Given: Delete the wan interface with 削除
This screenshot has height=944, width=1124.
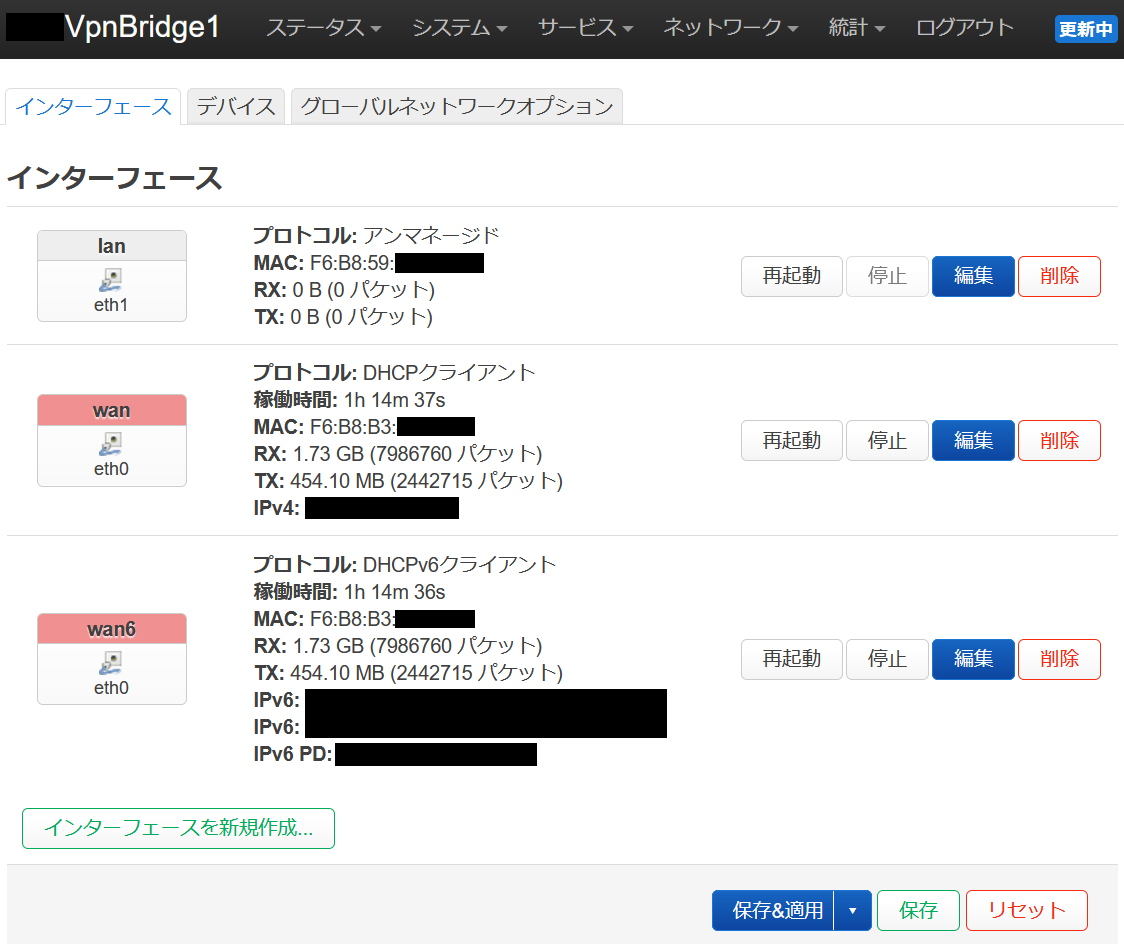Looking at the screenshot, I should [x=1059, y=440].
